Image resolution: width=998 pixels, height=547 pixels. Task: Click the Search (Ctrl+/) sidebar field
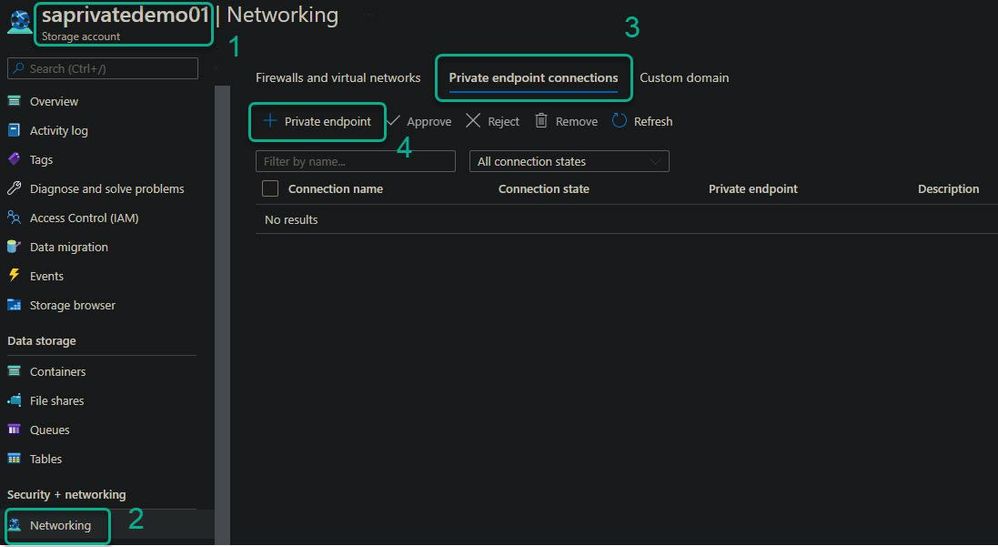pos(102,69)
